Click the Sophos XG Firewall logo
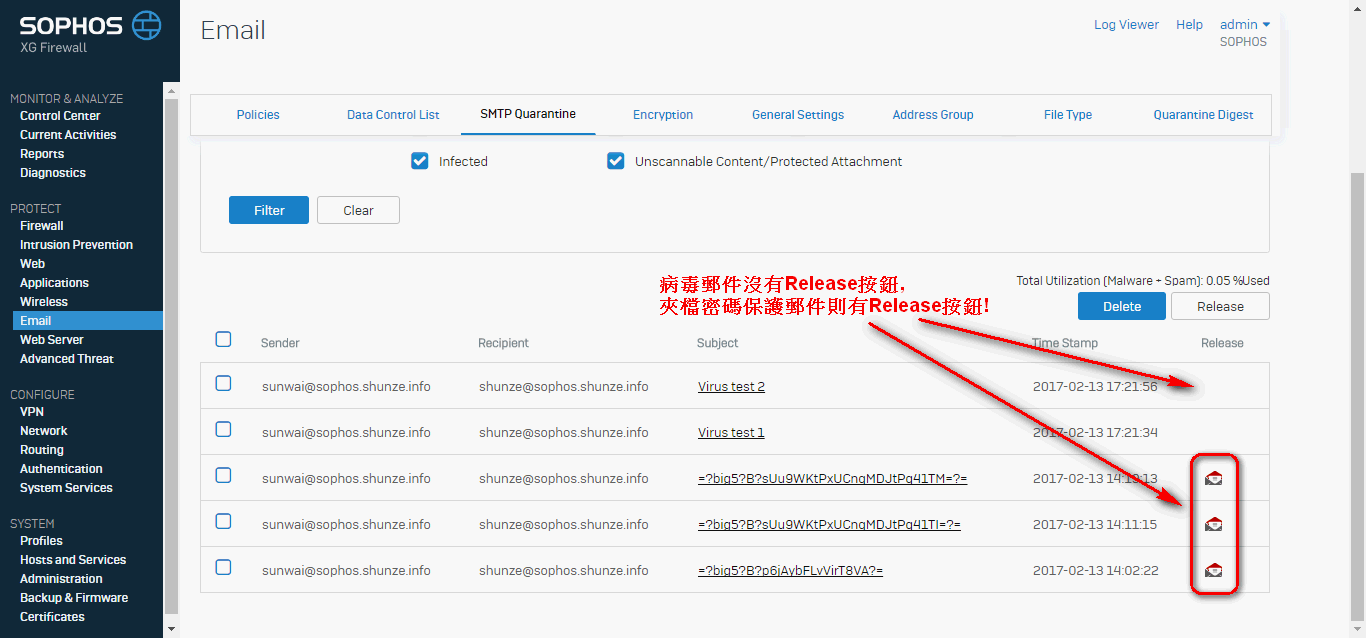Image resolution: width=1366 pixels, height=638 pixels. click(90, 32)
